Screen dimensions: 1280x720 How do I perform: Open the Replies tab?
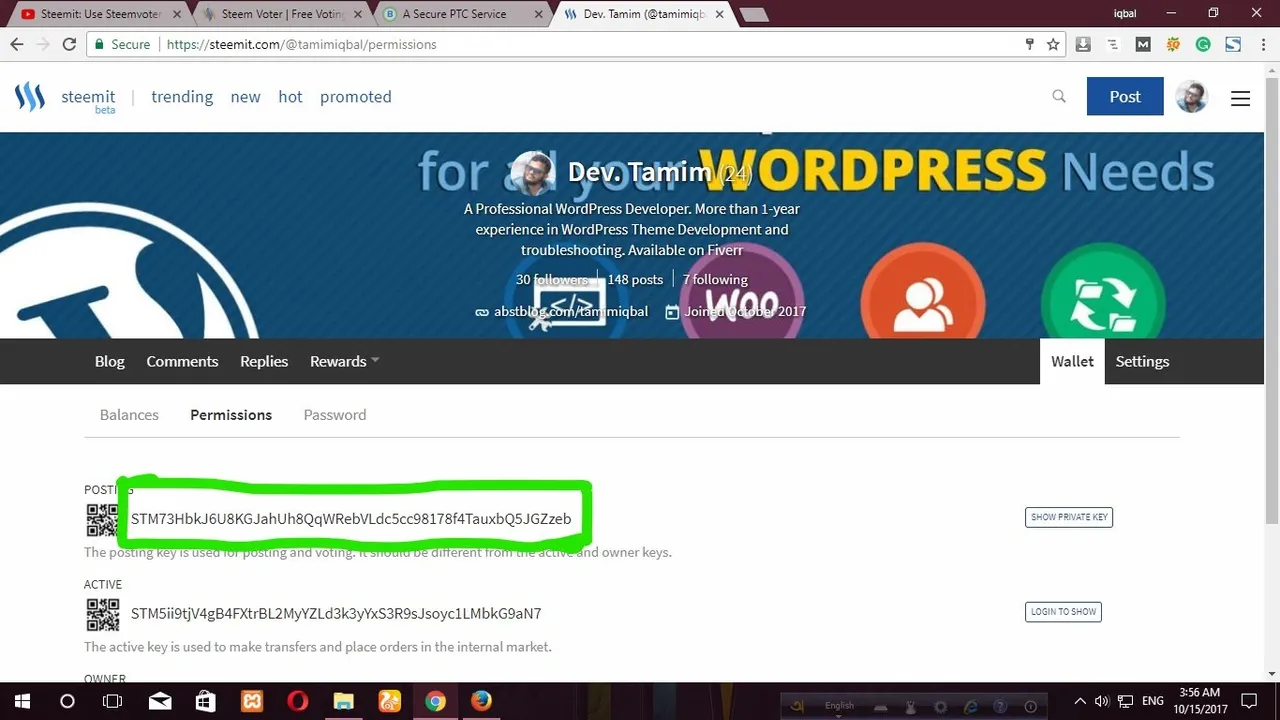tap(264, 361)
